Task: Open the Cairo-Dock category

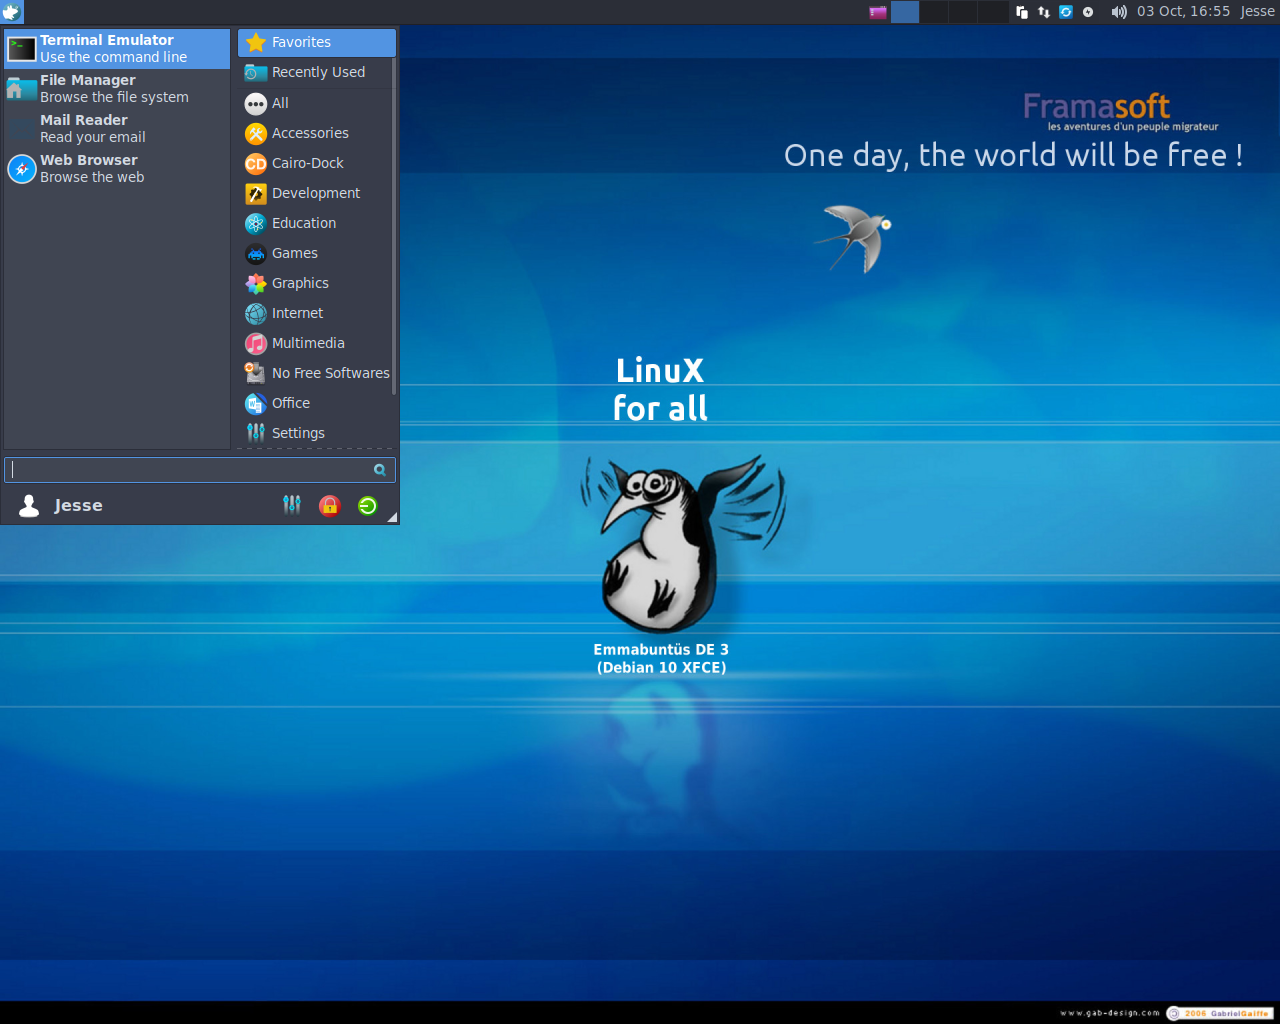Action: (315, 163)
